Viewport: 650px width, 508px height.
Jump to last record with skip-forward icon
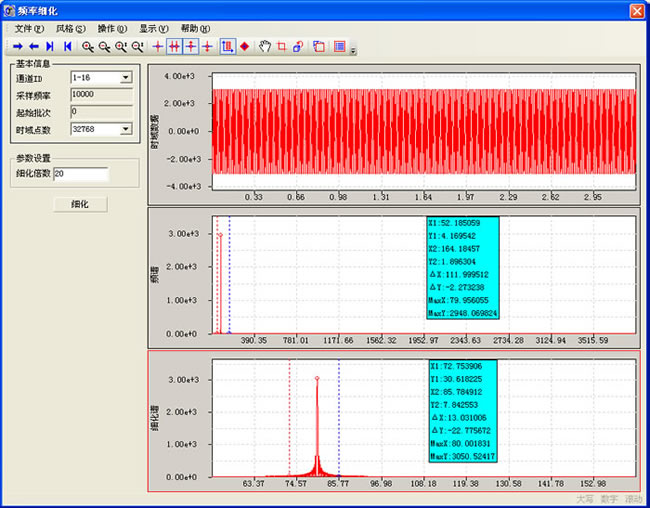coord(49,47)
